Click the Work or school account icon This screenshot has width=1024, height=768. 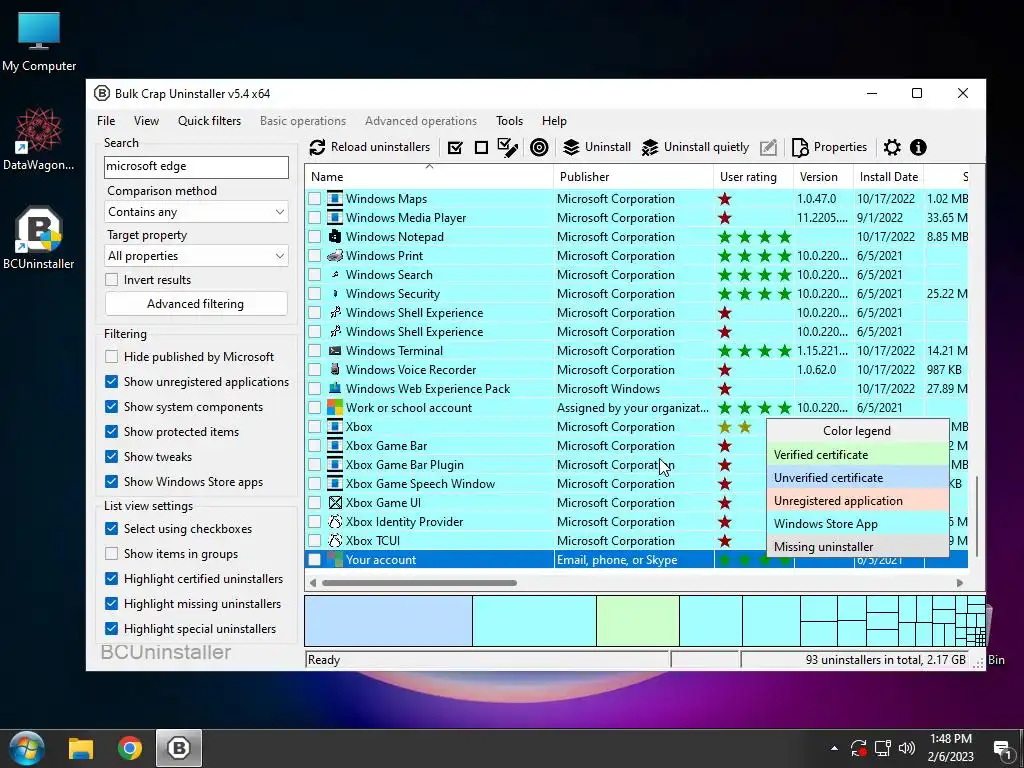[335, 408]
